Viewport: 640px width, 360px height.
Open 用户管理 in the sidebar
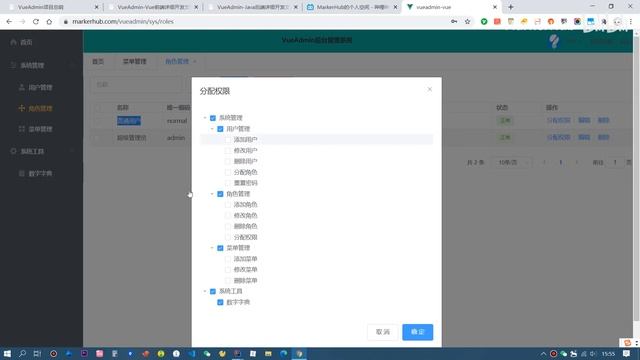[x=41, y=87]
